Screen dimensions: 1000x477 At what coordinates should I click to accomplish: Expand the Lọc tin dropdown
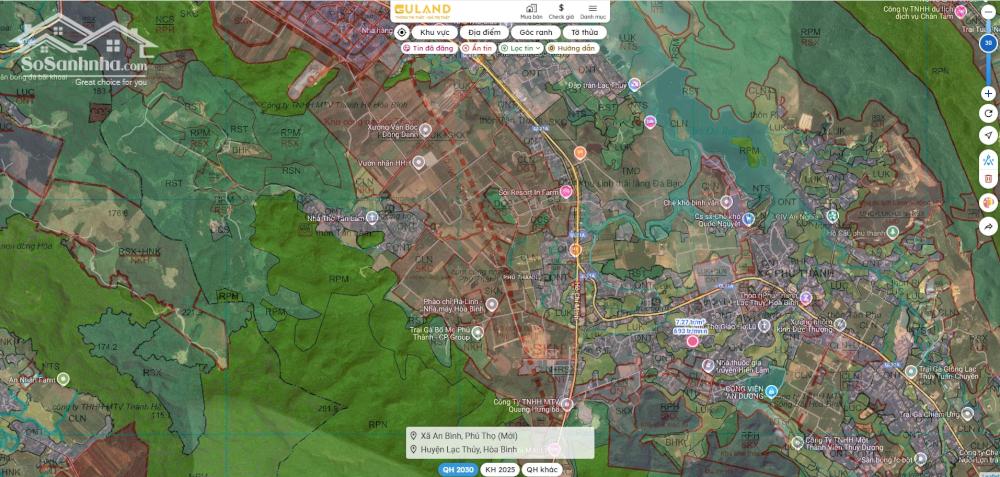520,48
